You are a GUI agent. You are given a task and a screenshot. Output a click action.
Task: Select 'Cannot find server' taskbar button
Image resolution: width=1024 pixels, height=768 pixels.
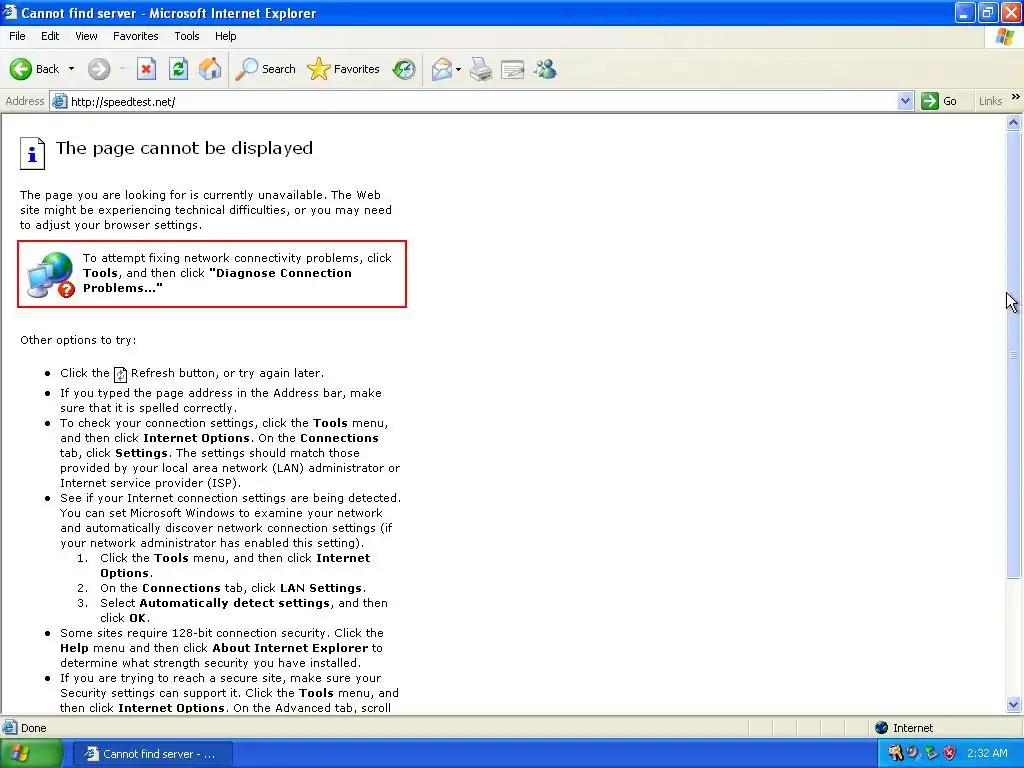(152, 754)
